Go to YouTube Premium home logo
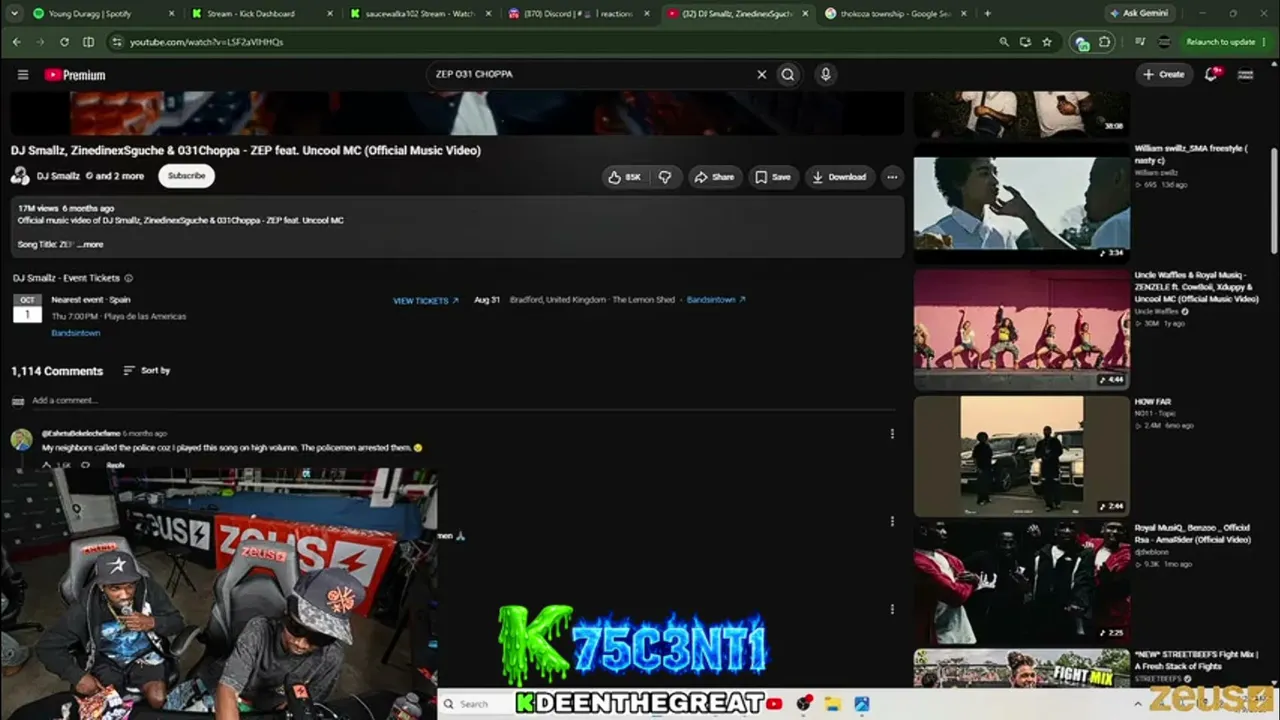Viewport: 1280px width, 720px height. 75,75
